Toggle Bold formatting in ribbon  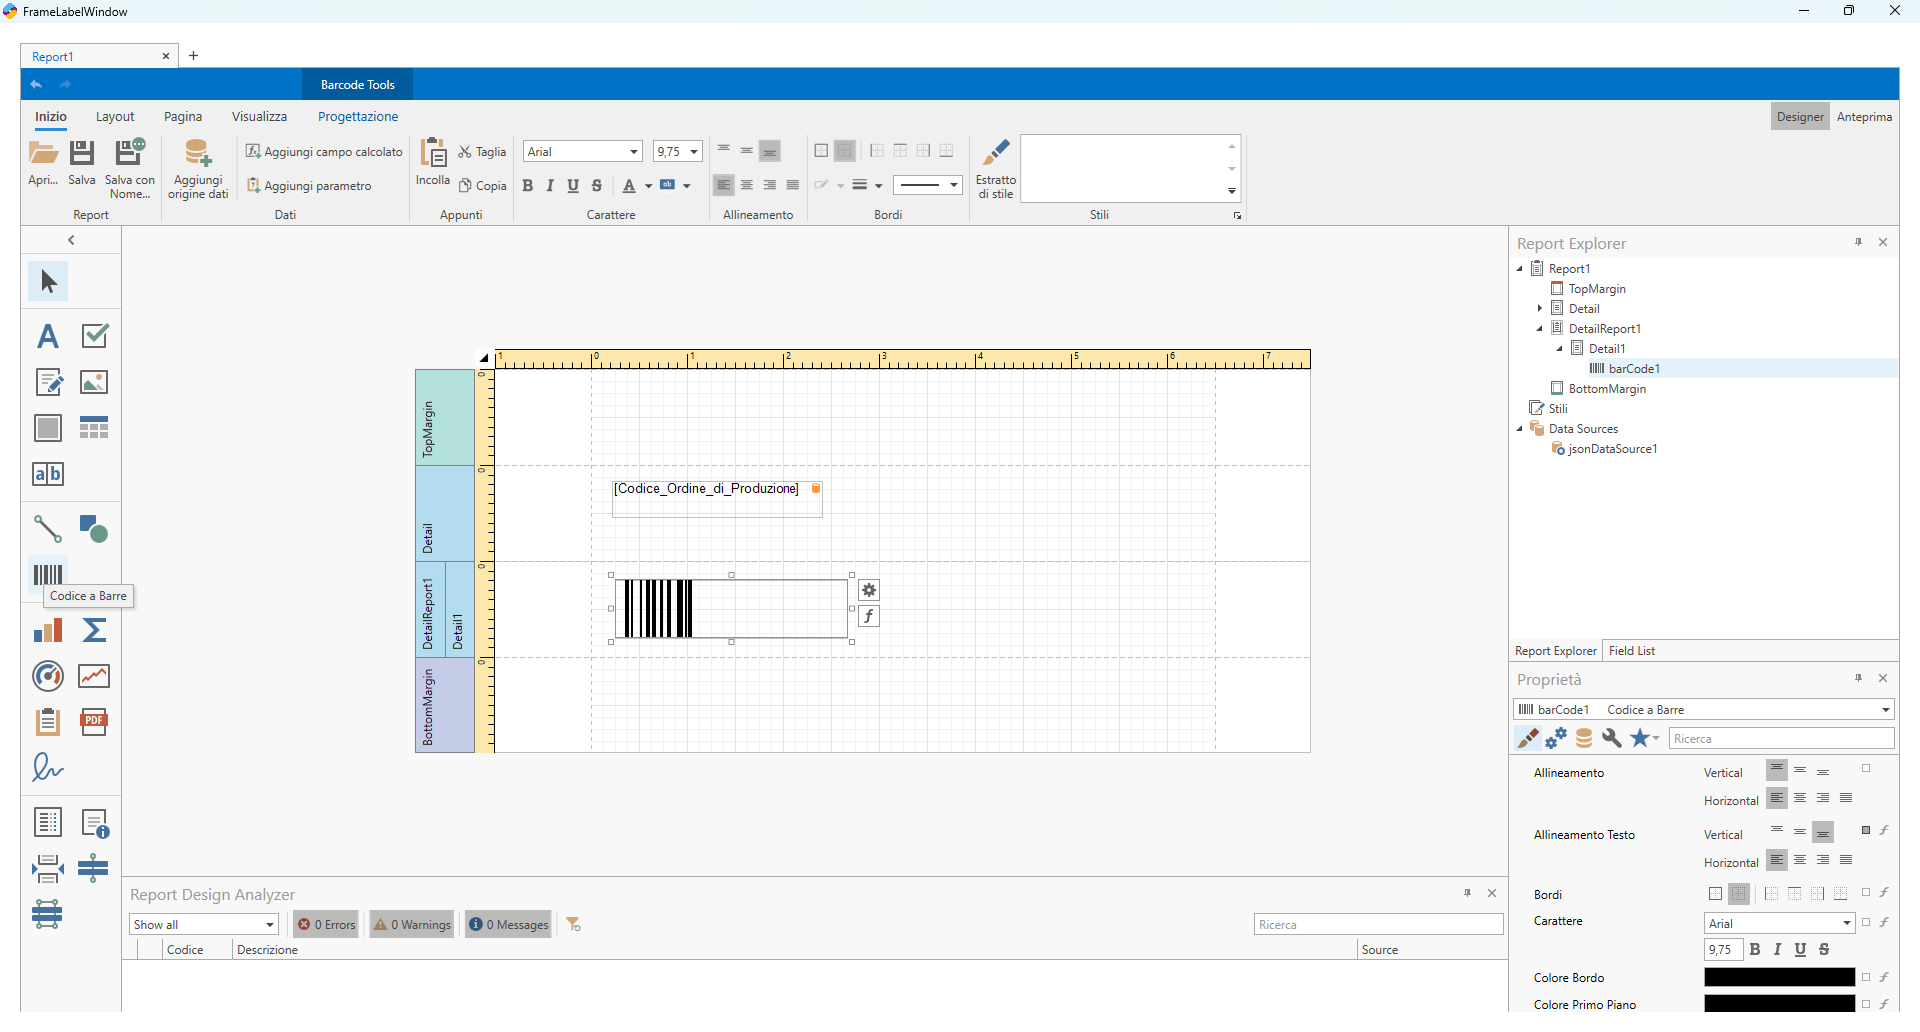[527, 185]
